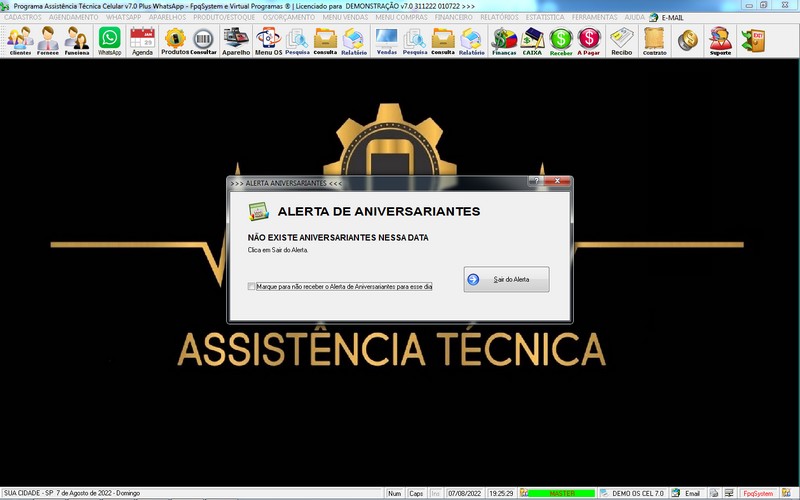Click the printer icon in status bar
The height and width of the screenshot is (500, 800).
(714, 493)
